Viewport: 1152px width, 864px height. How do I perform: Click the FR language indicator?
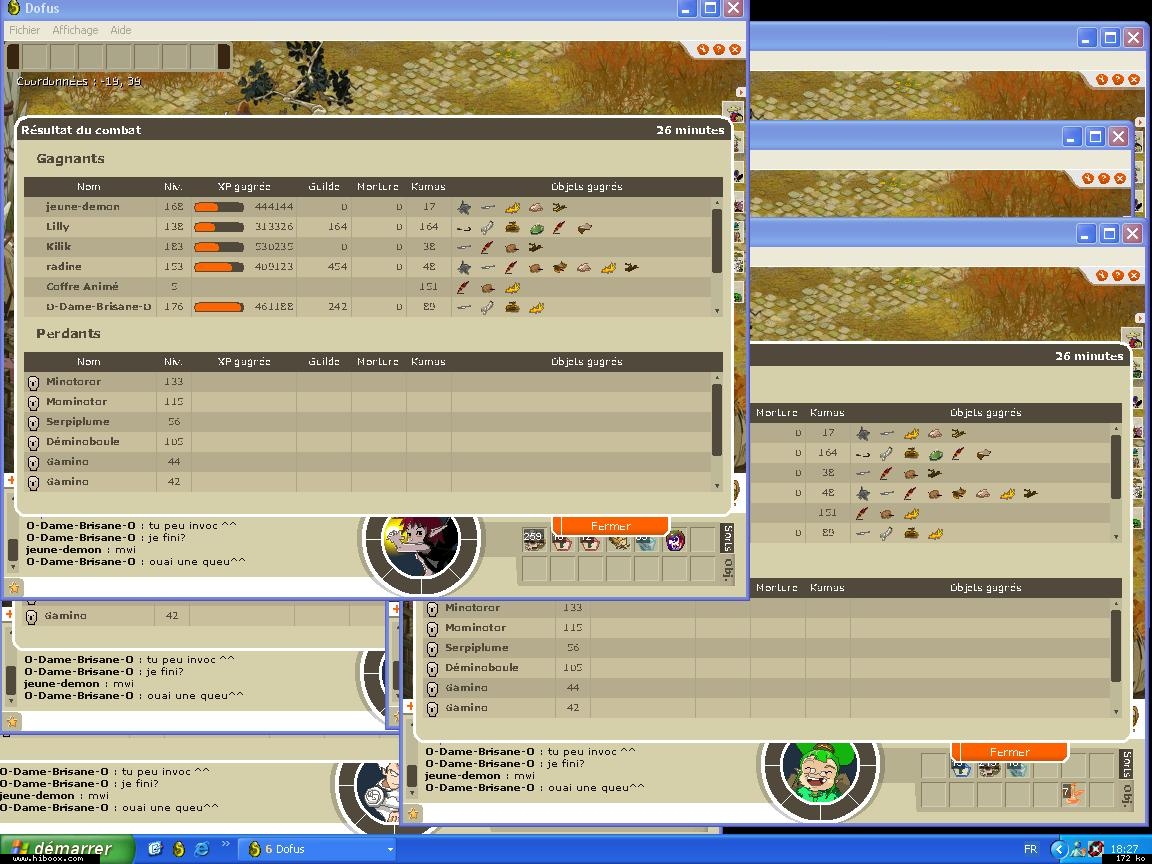tap(1031, 849)
